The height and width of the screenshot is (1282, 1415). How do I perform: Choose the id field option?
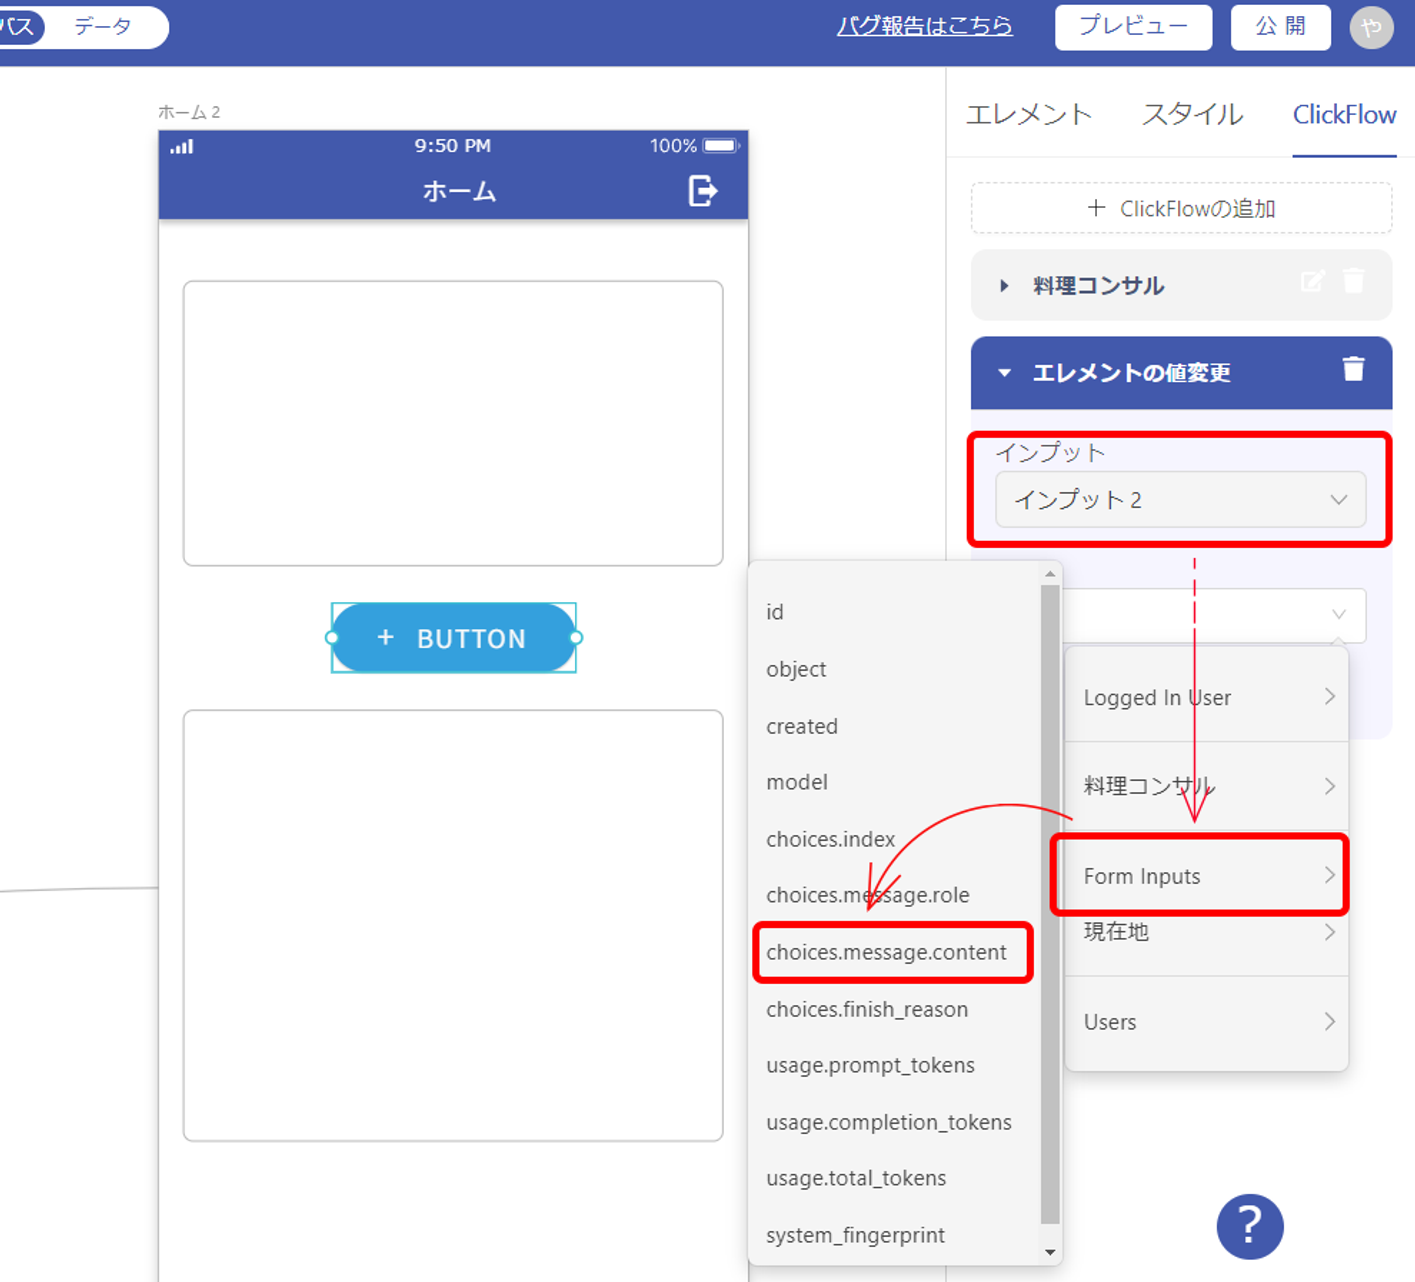(775, 612)
